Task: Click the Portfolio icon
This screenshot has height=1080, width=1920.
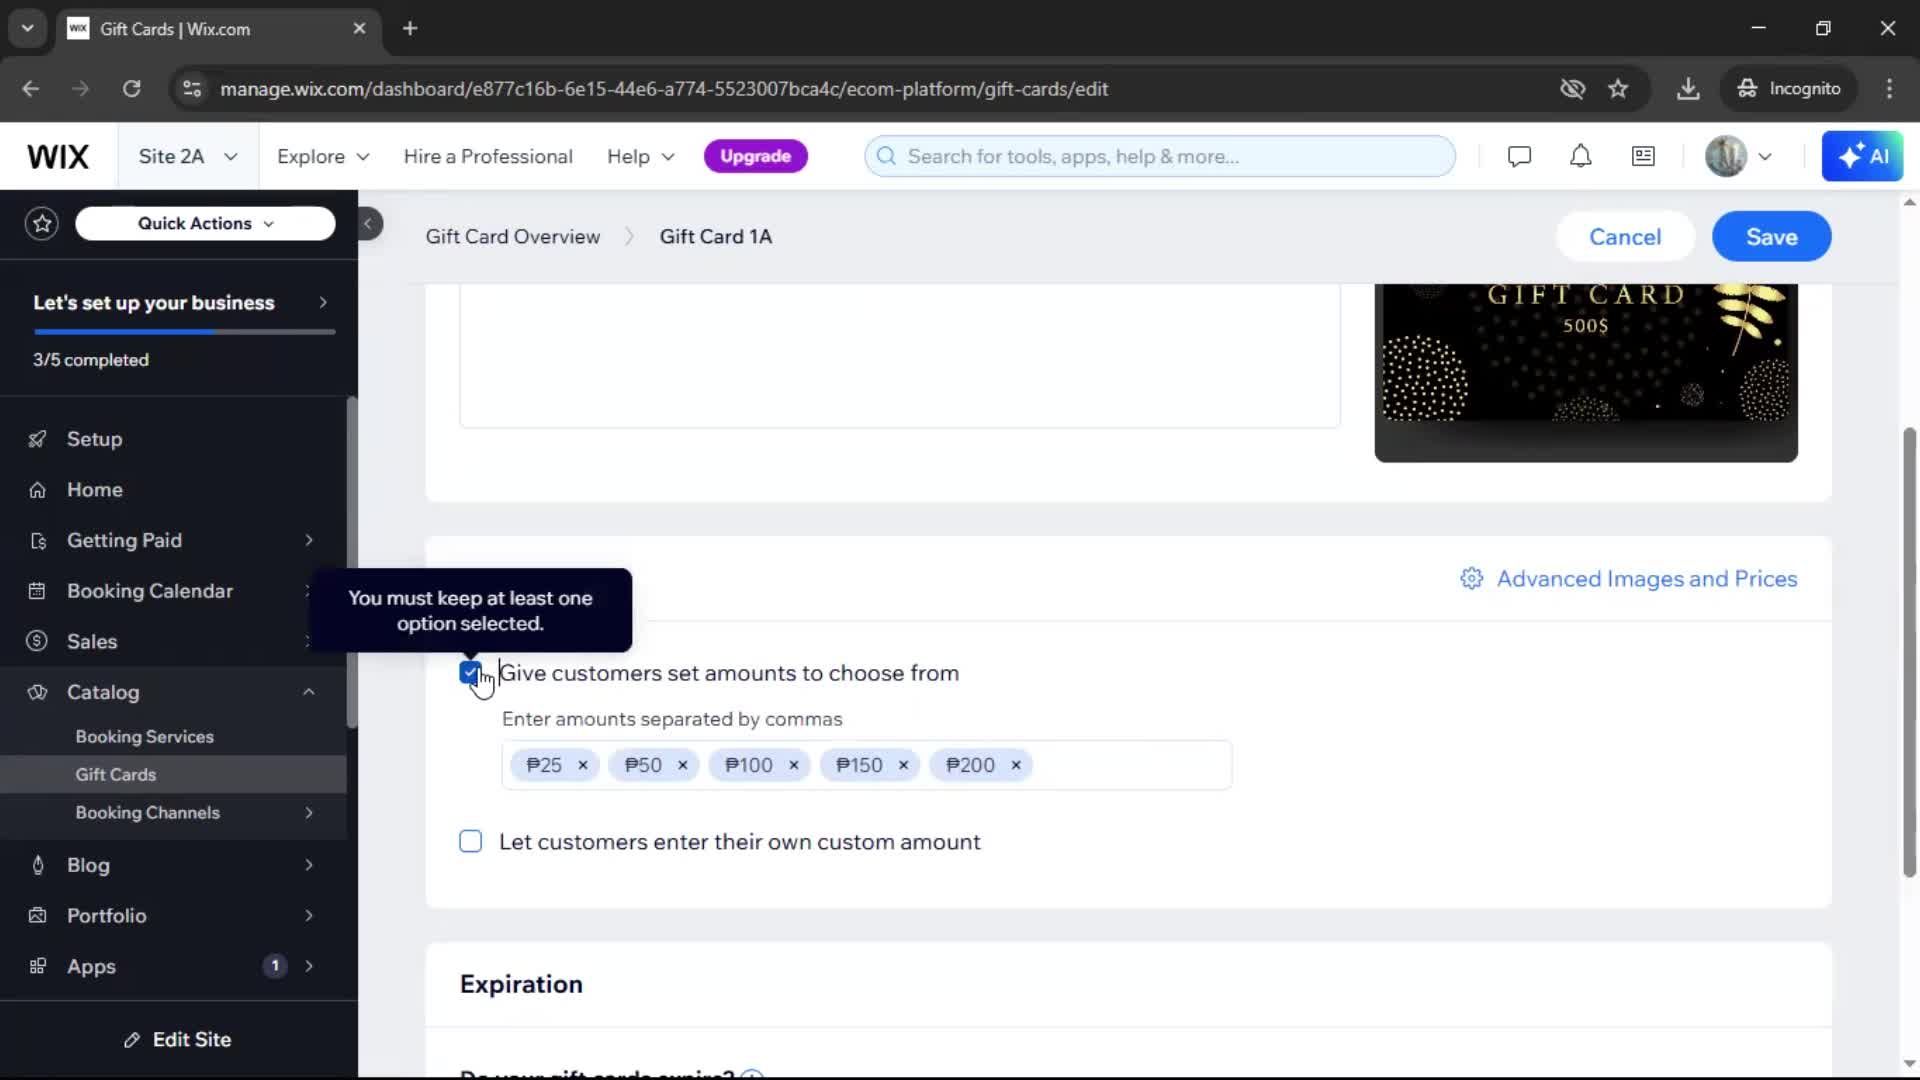Action: coord(37,916)
